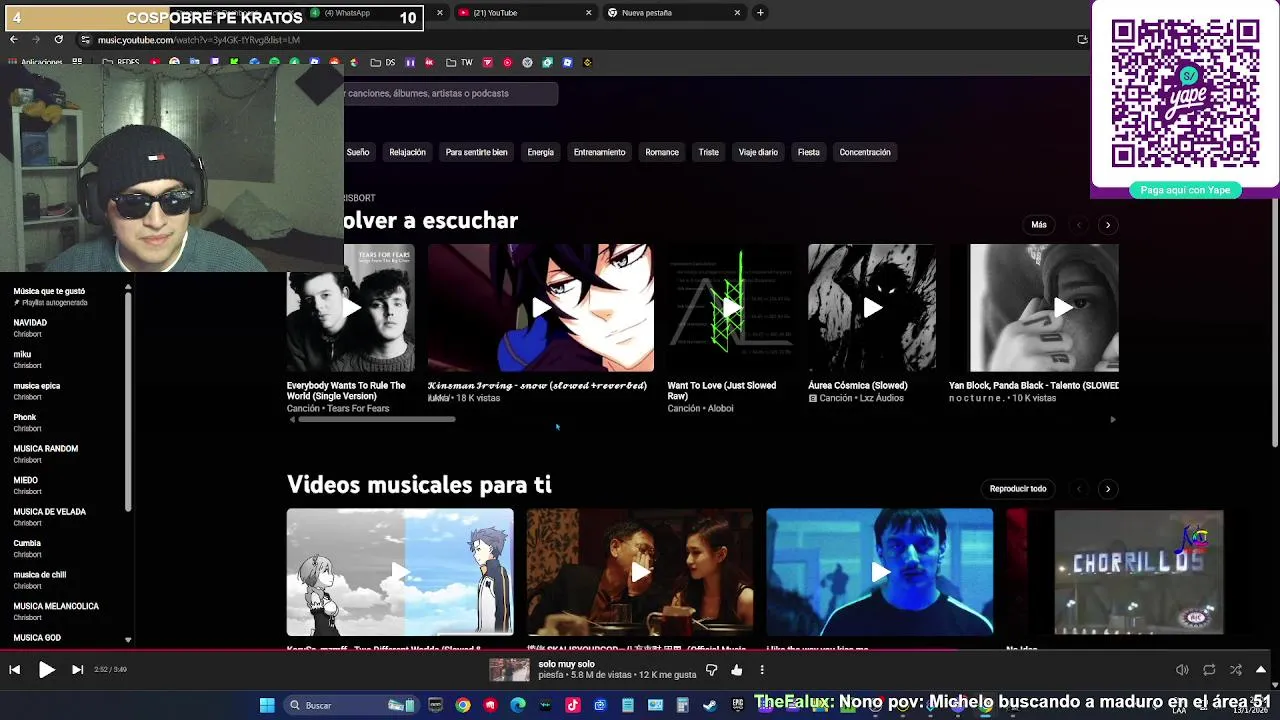This screenshot has height=720, width=1280.
Task: Play Everybody Wants To Rule The World
Action: coord(350,308)
